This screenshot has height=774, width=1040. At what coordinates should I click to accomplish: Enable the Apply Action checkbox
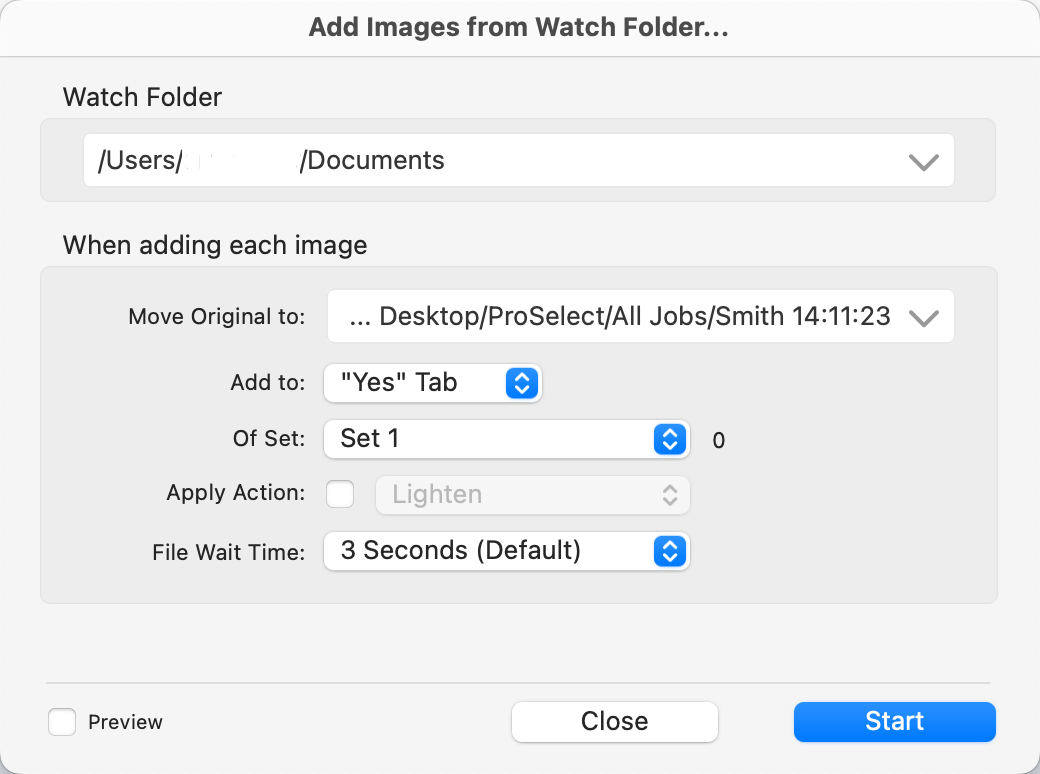(341, 494)
